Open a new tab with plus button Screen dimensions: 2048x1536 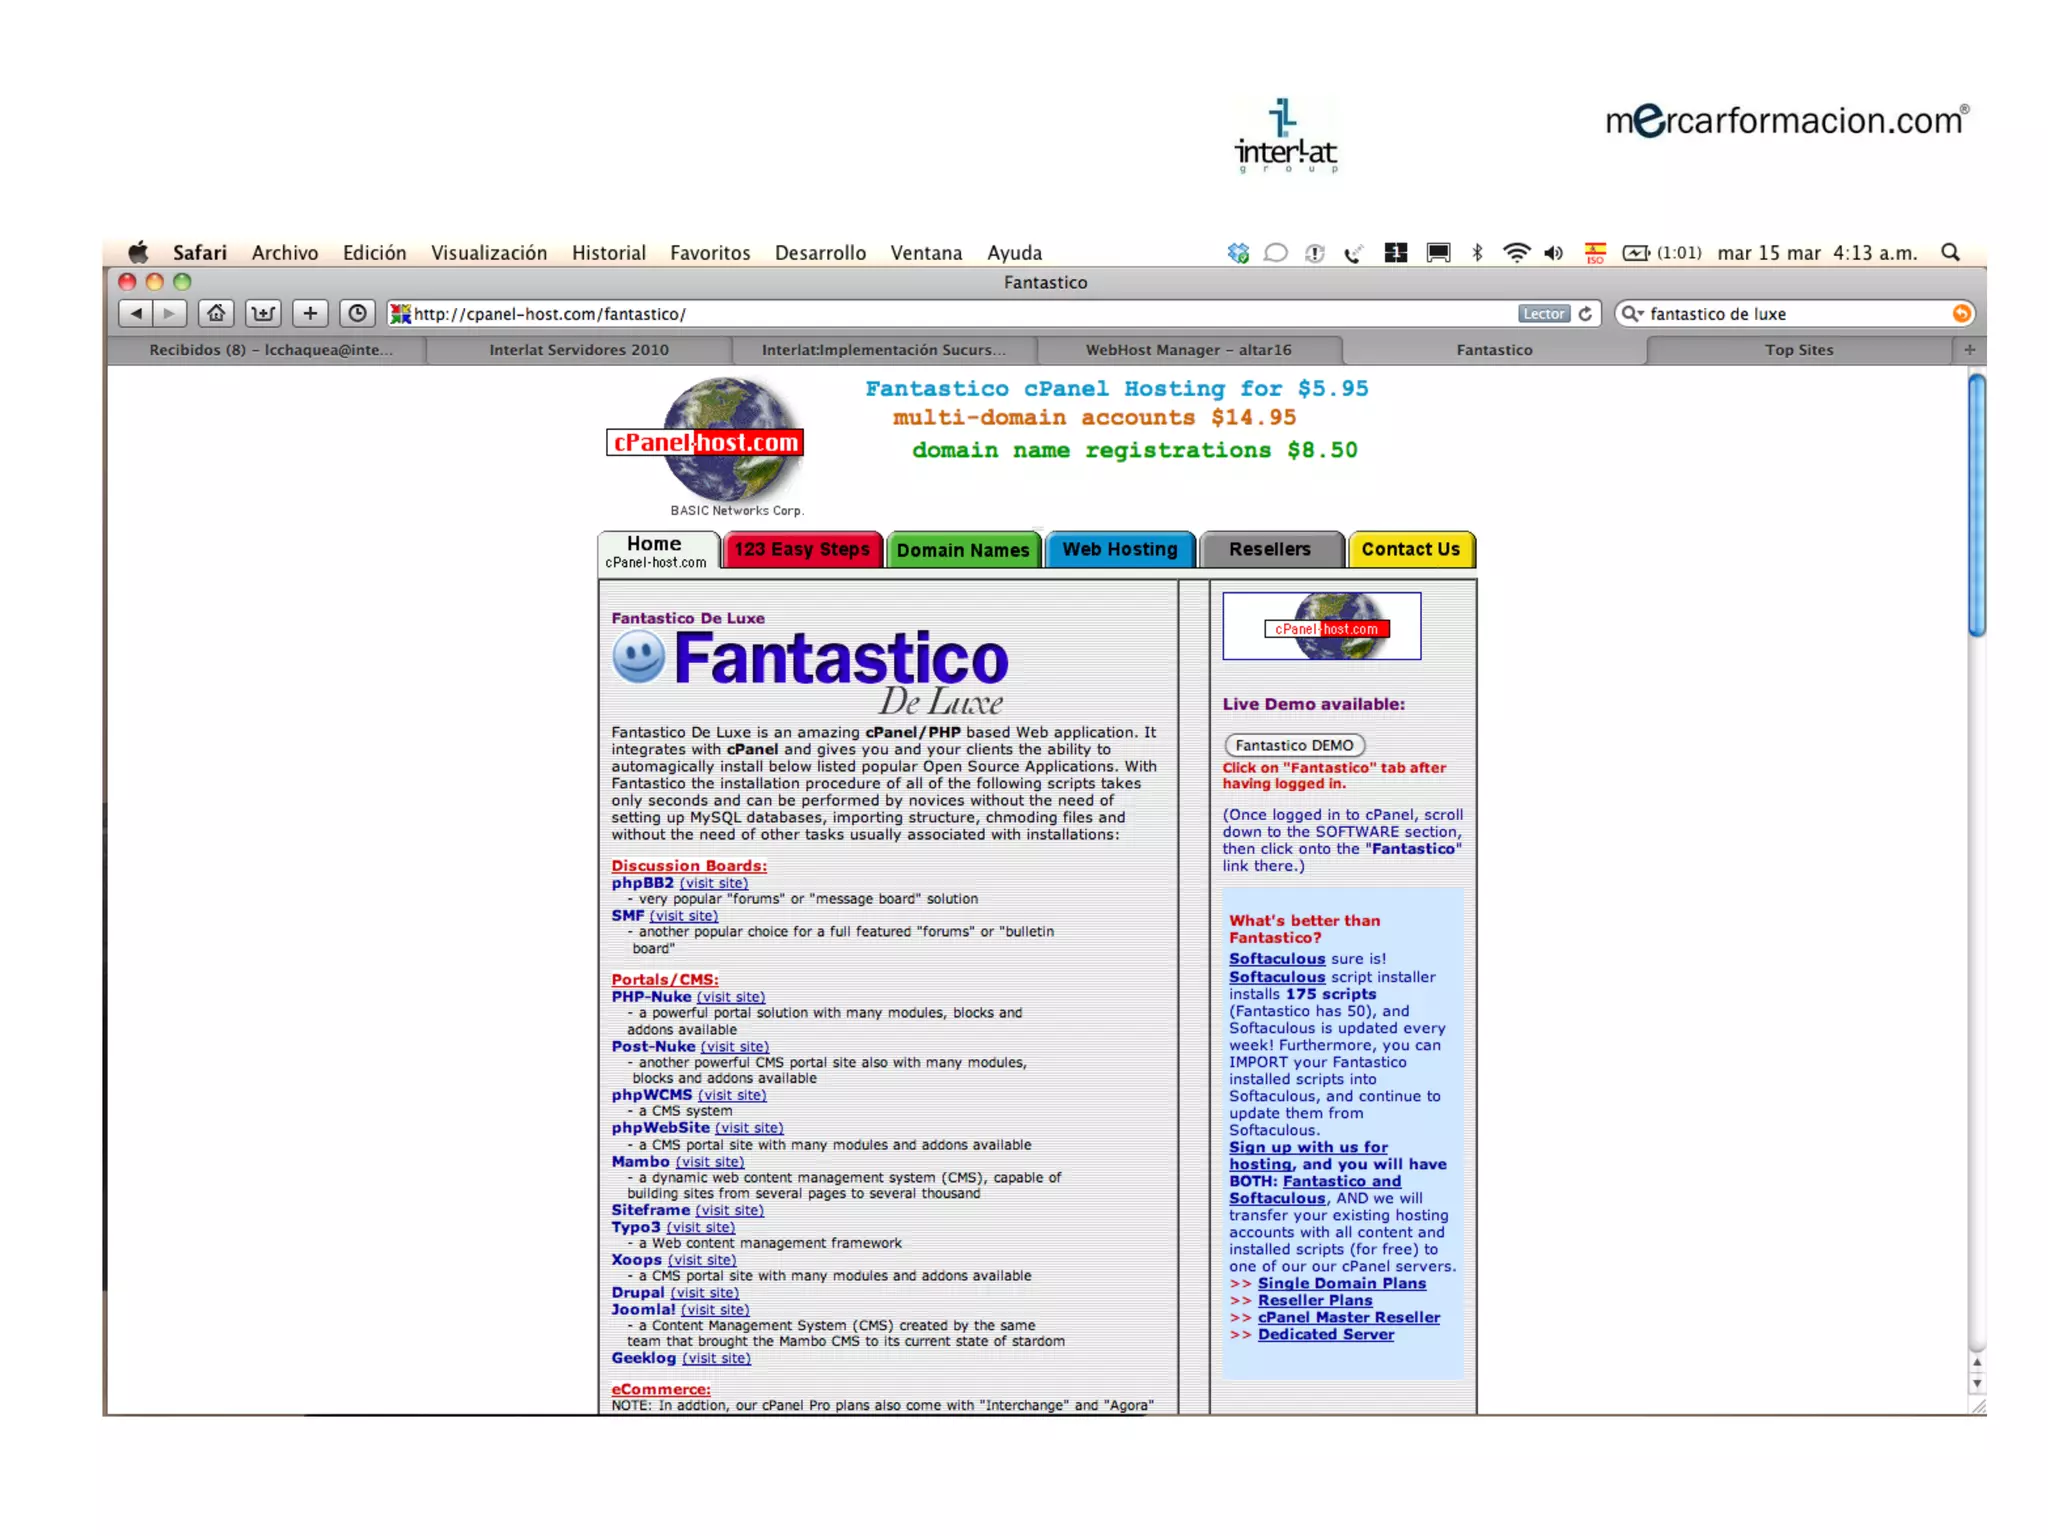click(x=1969, y=350)
